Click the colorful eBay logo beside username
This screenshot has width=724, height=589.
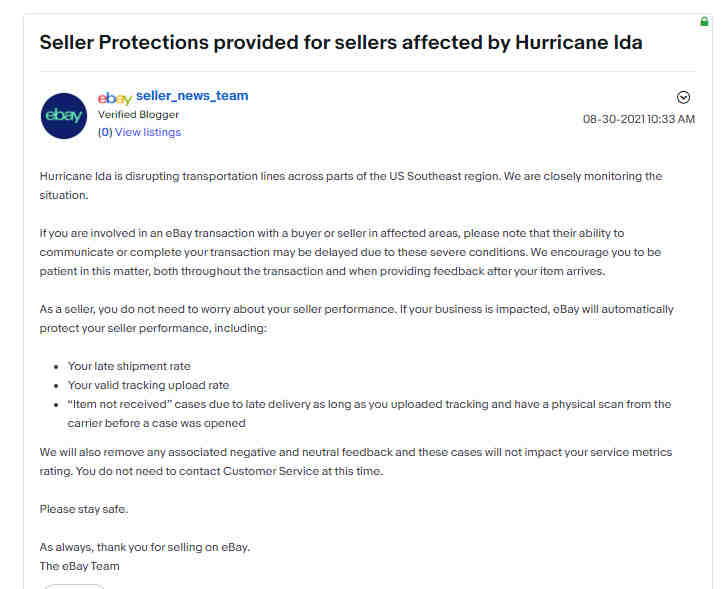click(115, 98)
